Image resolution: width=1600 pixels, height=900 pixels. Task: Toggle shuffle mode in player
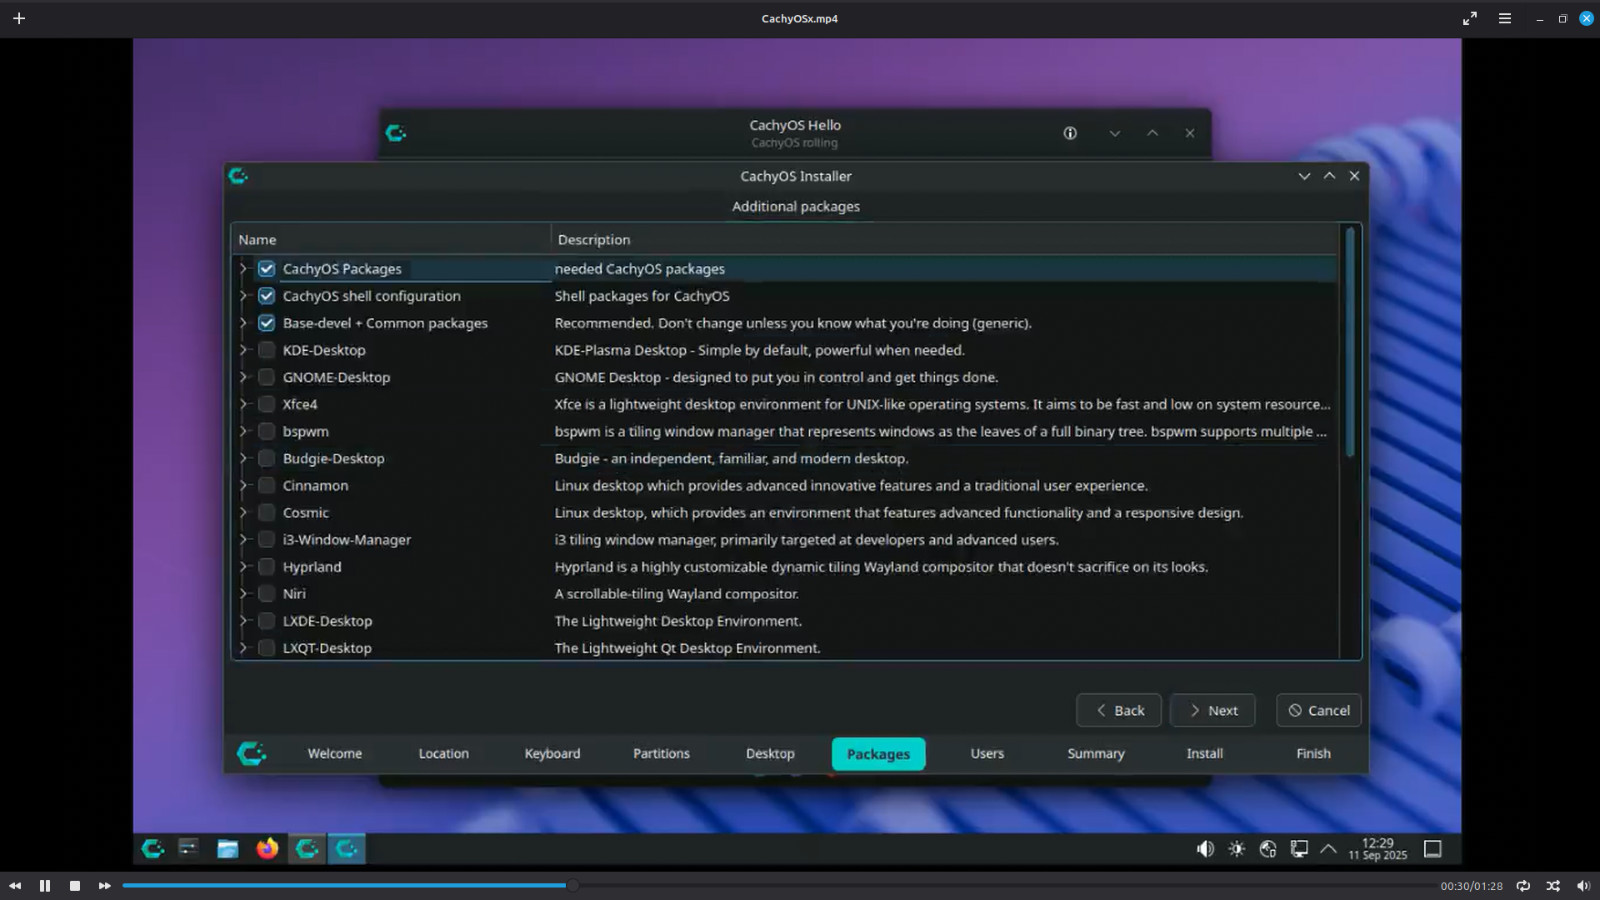[1553, 886]
